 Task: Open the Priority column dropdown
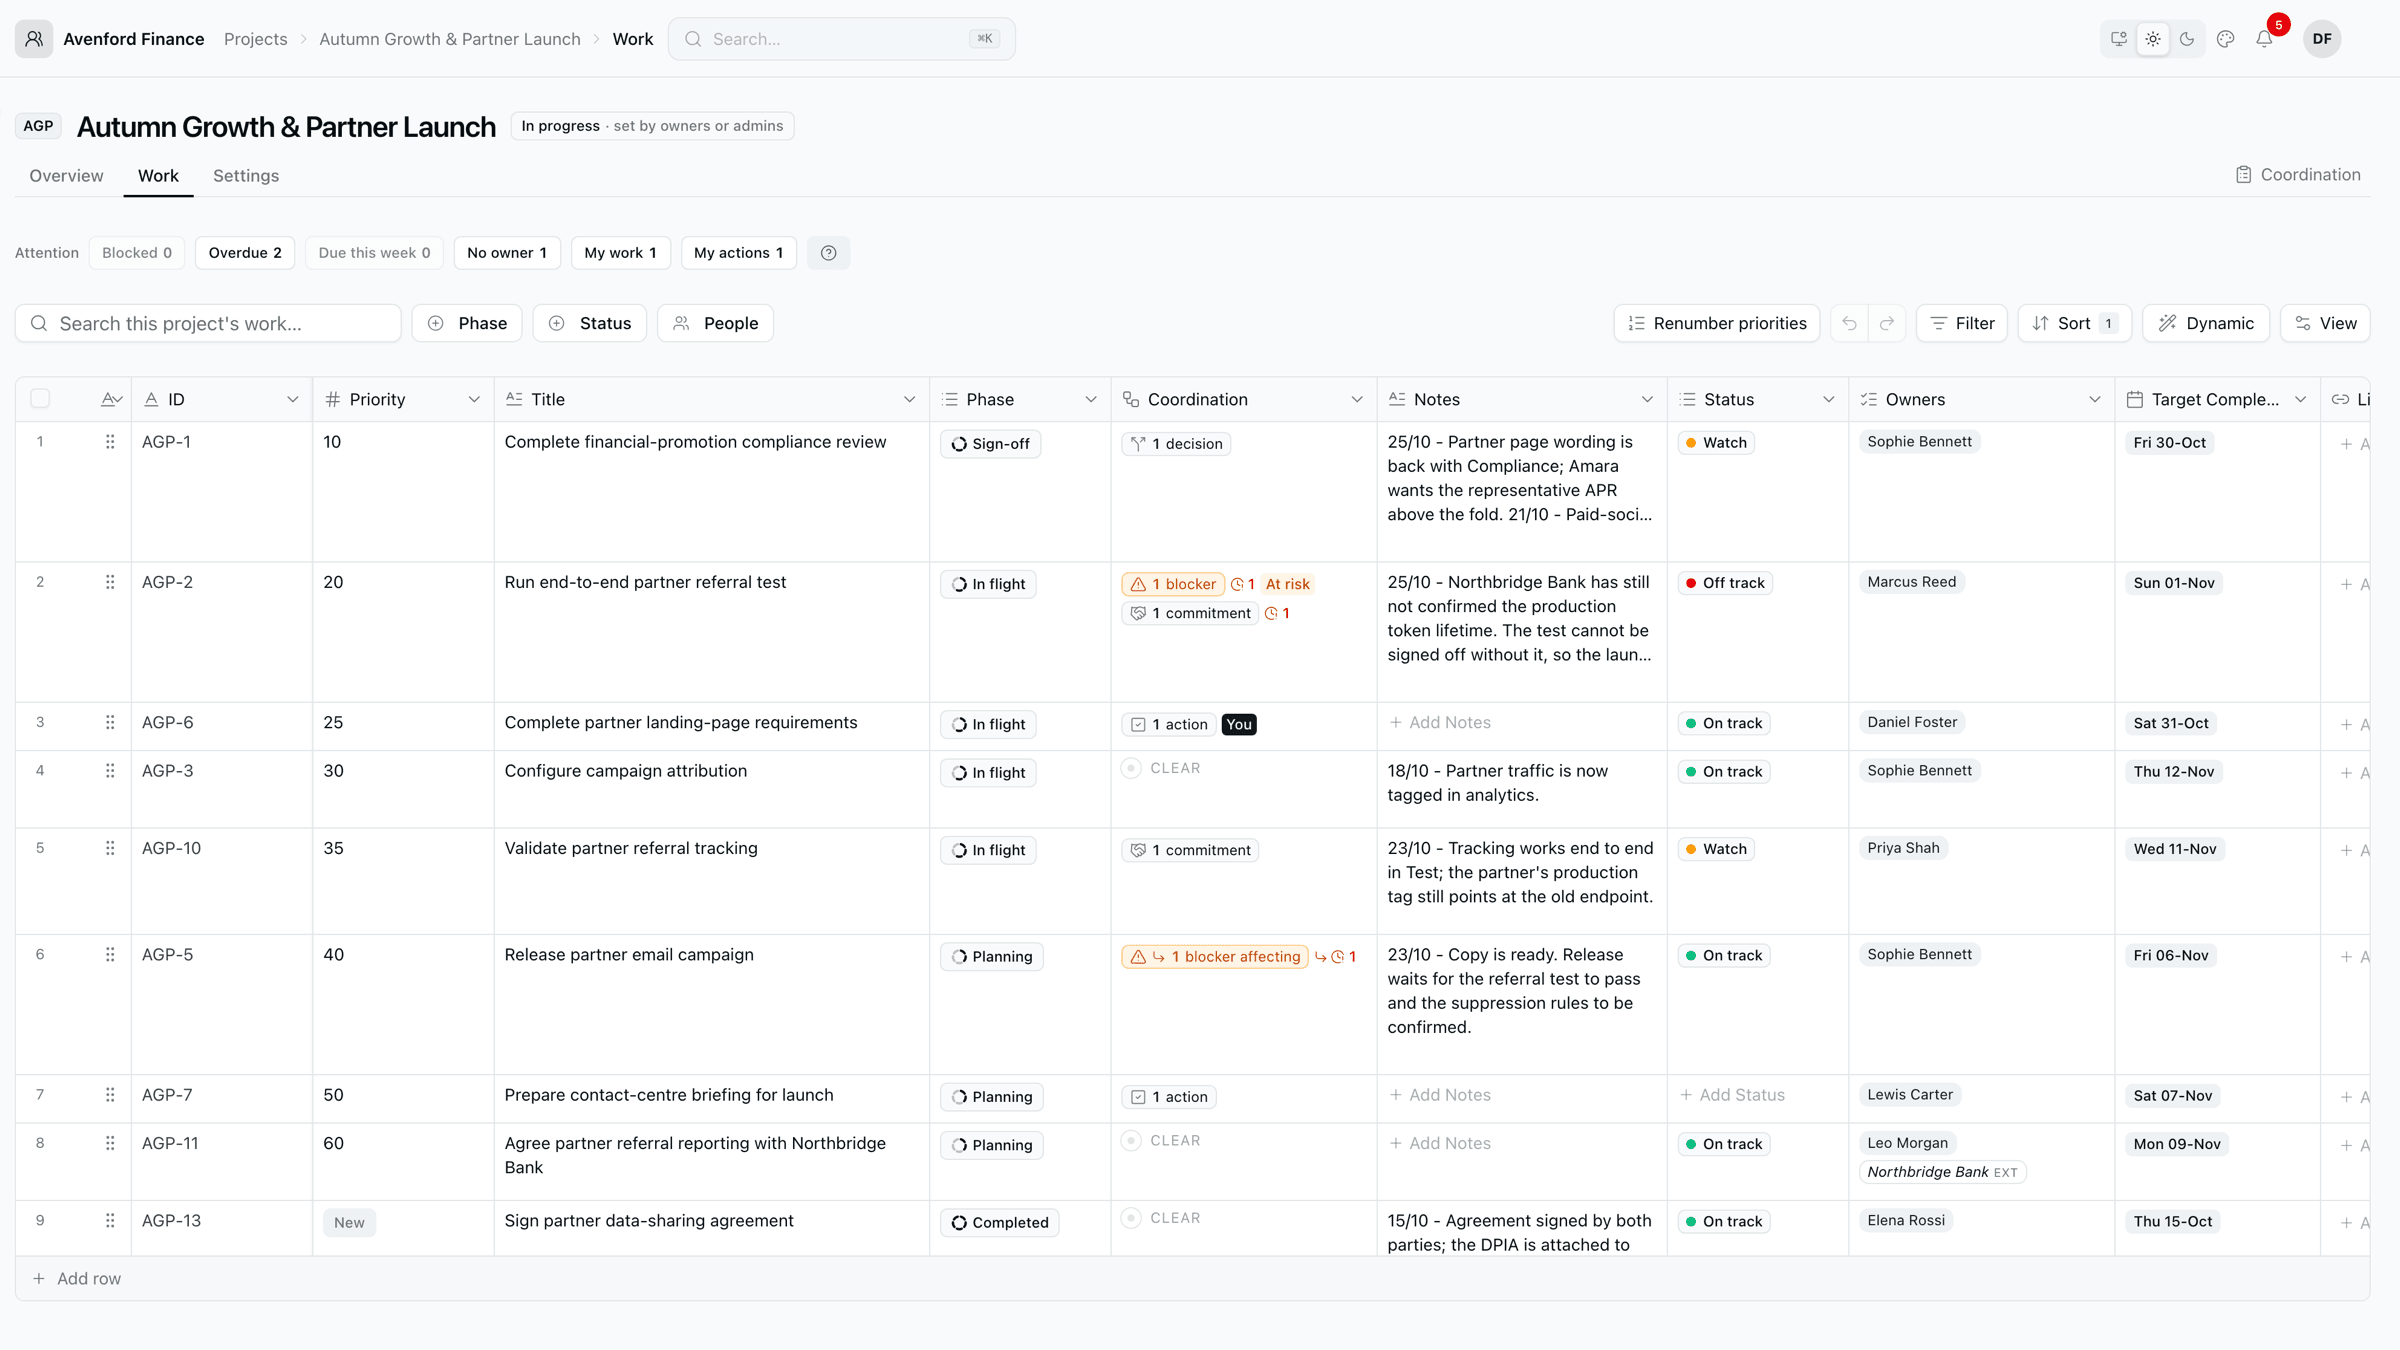[x=474, y=399]
